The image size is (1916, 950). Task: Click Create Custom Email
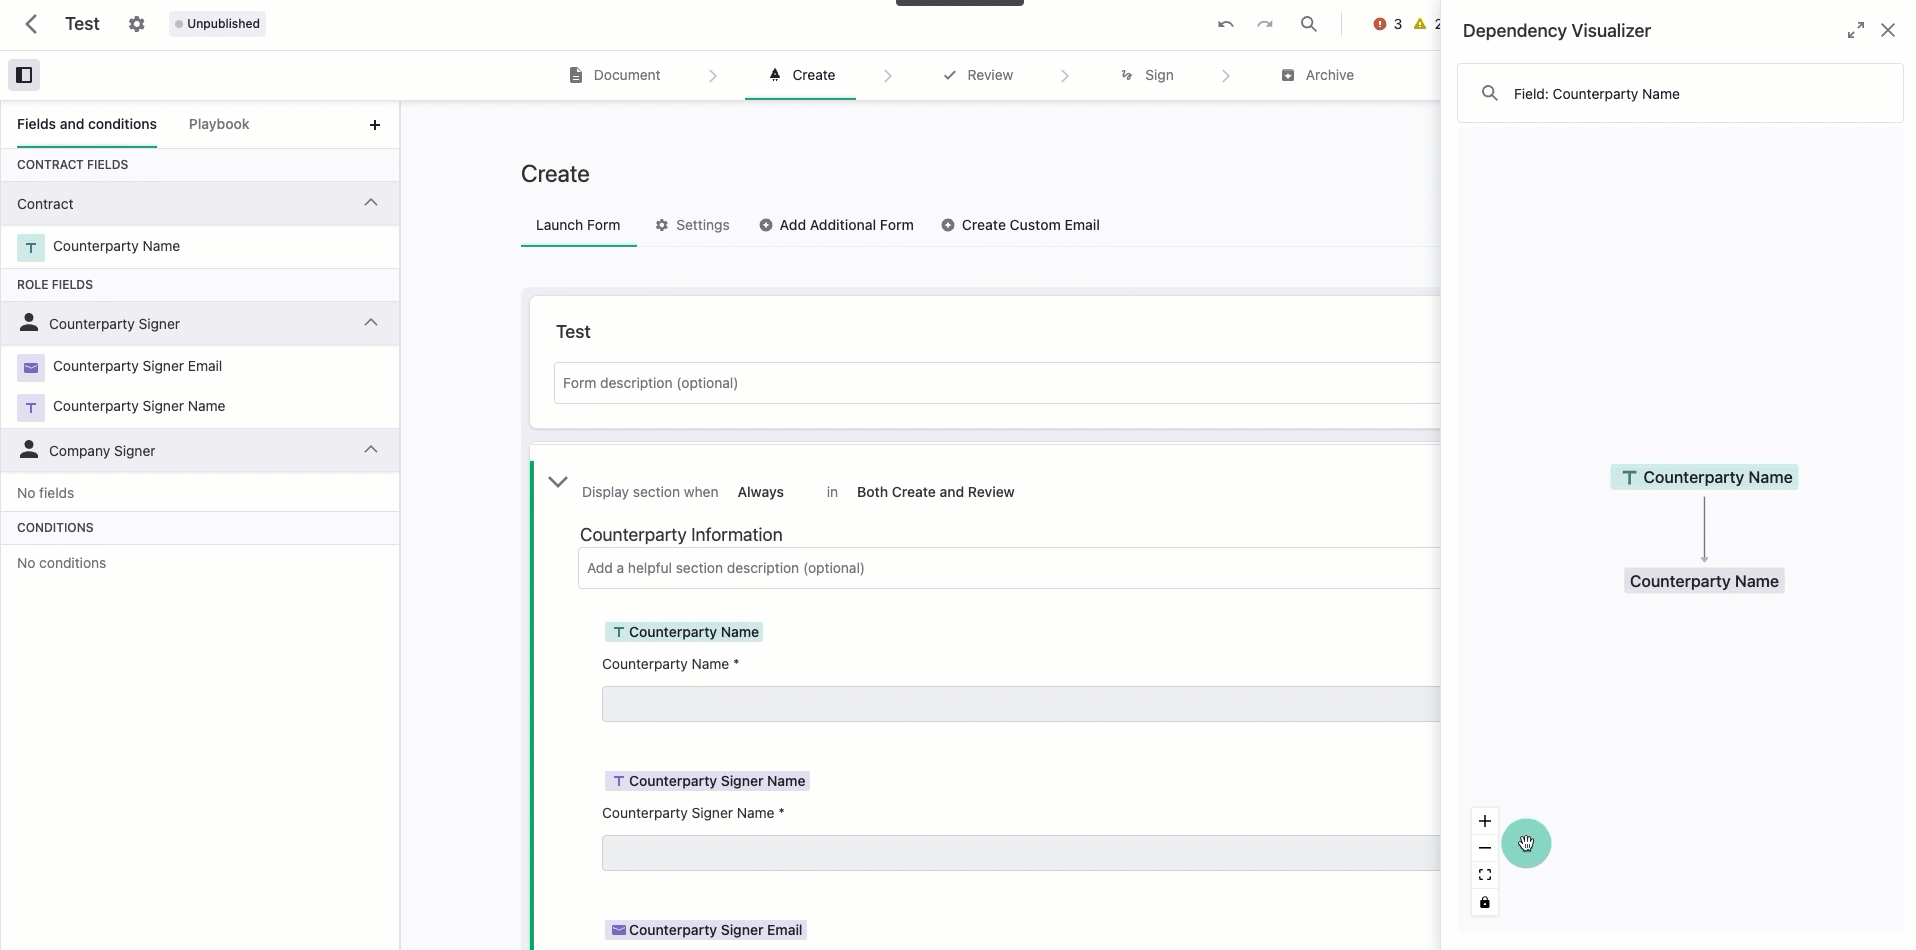[x=1022, y=225]
